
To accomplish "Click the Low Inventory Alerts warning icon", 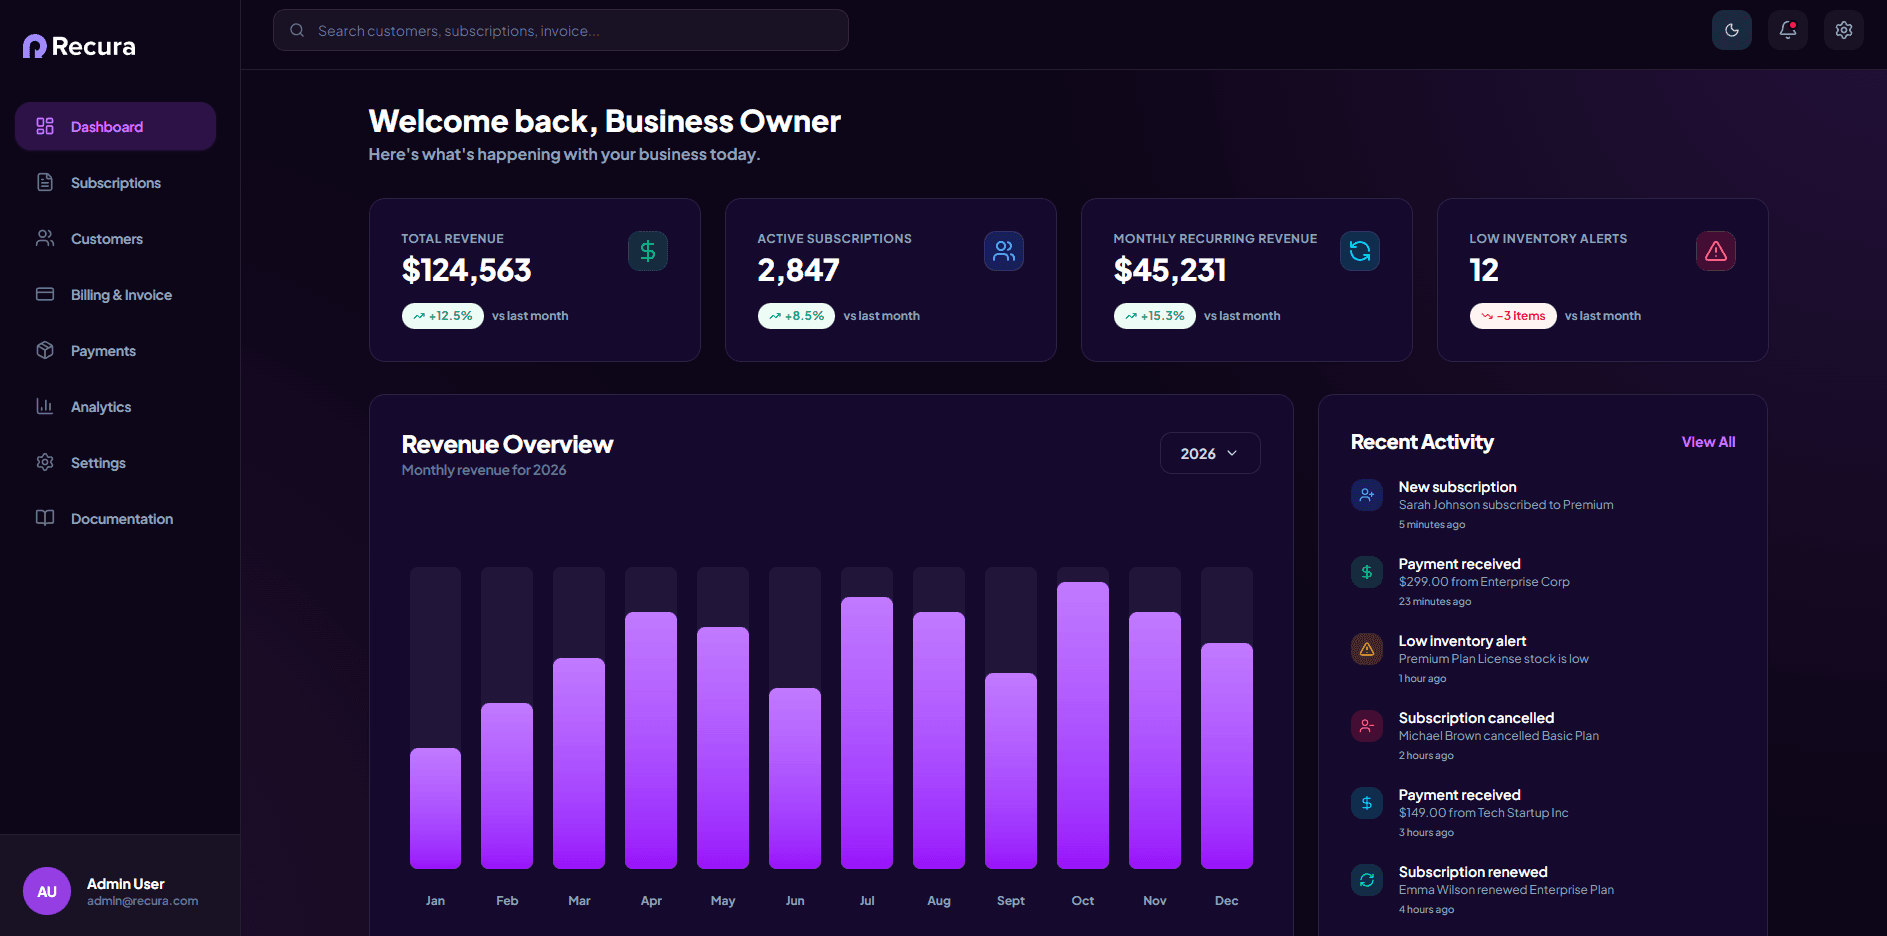I will (x=1716, y=251).
